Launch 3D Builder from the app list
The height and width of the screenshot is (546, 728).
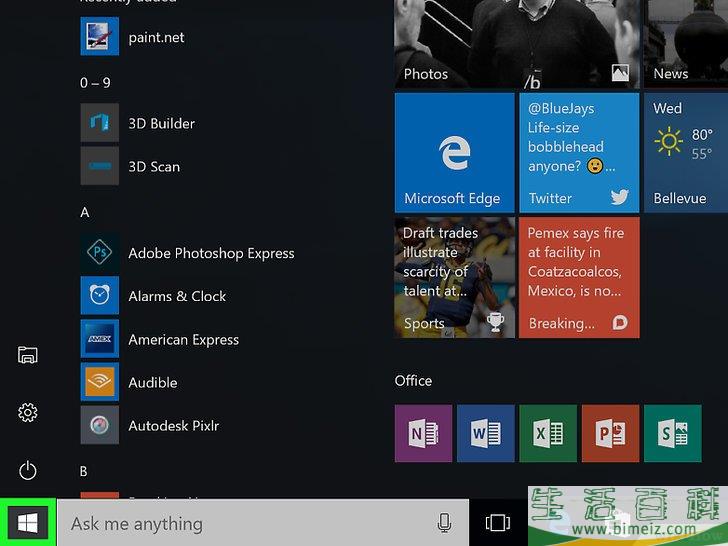click(99, 123)
